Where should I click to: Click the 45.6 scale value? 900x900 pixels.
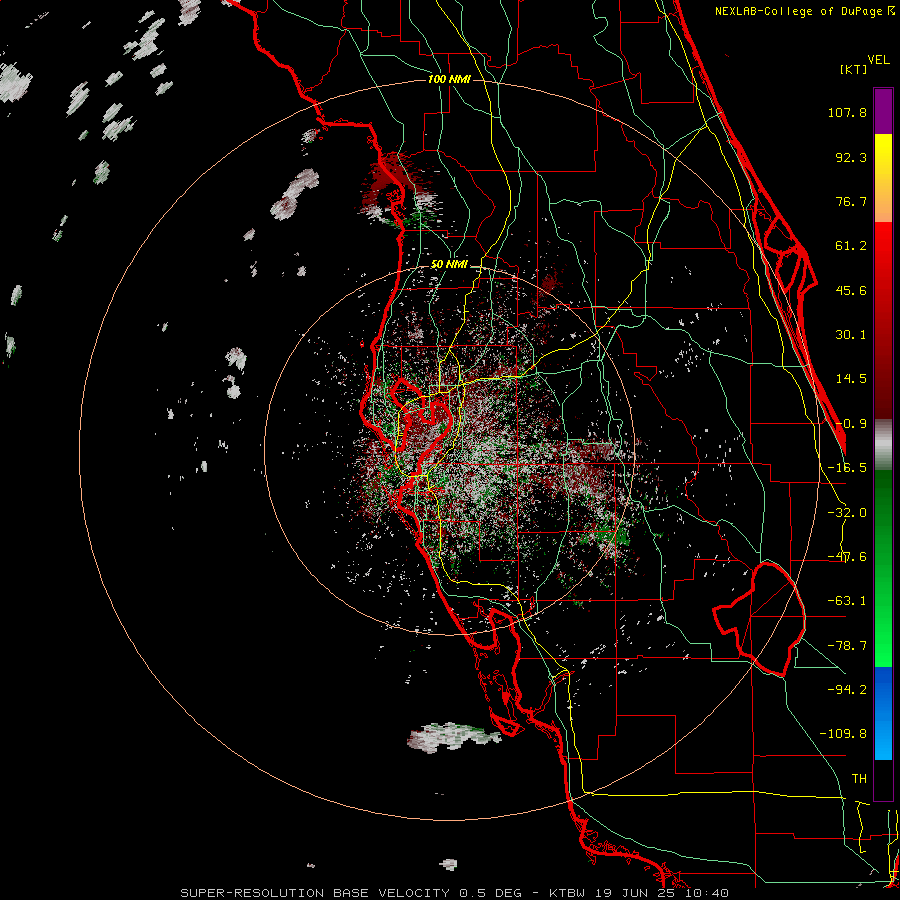(851, 290)
